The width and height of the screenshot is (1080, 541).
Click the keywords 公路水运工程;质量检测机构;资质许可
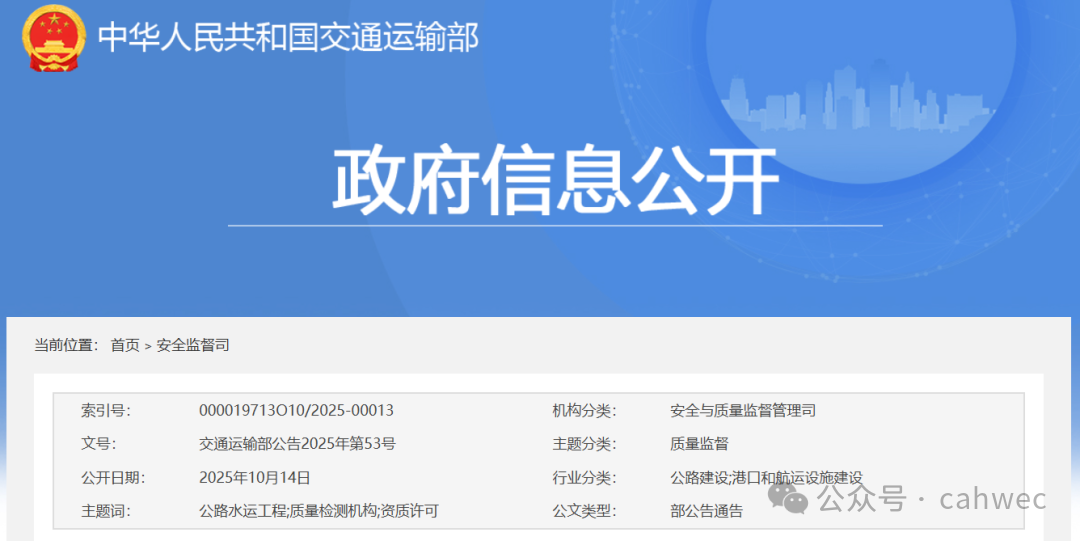coord(318,511)
